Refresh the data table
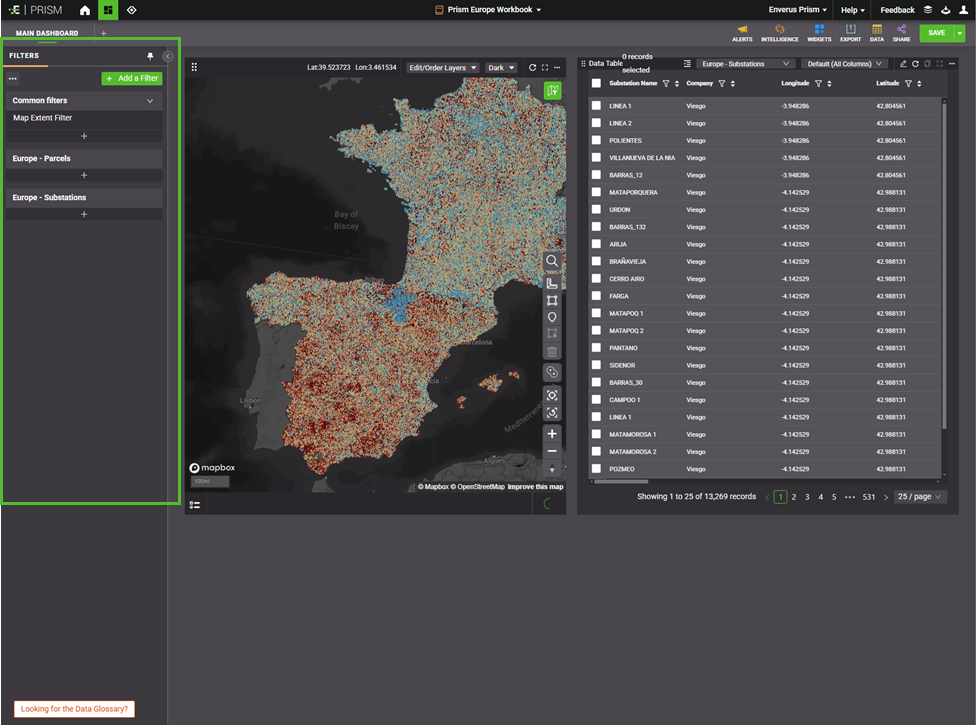976x725 pixels. click(x=915, y=63)
